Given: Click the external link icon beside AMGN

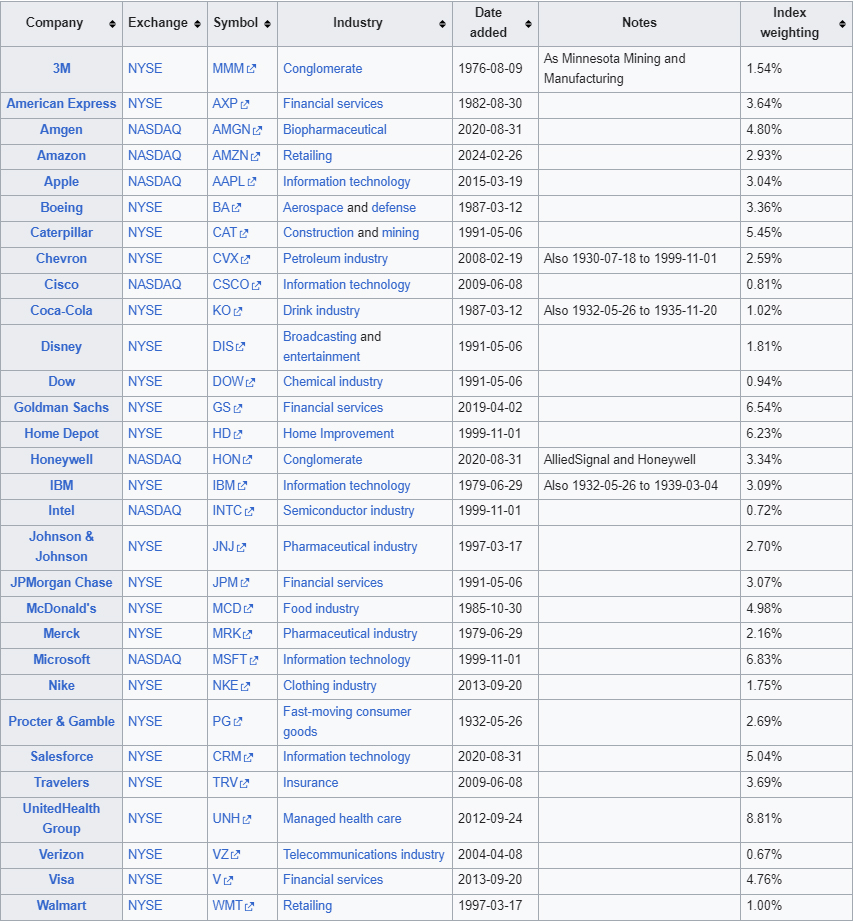Looking at the screenshot, I should (x=257, y=130).
